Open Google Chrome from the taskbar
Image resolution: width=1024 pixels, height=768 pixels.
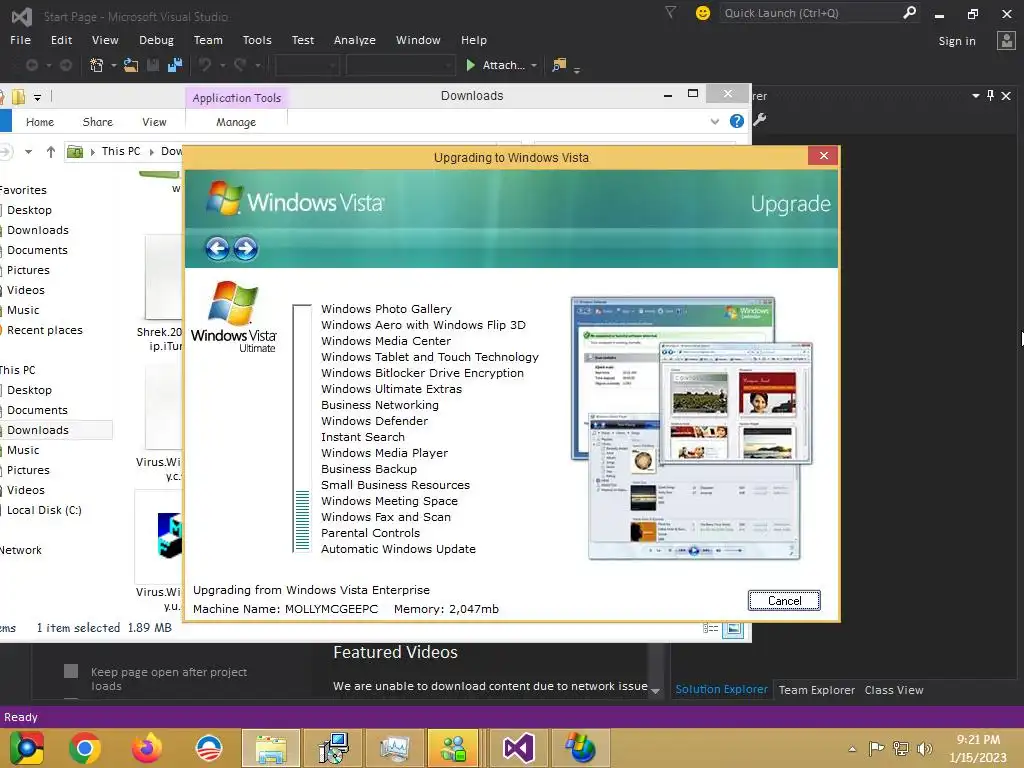[84, 748]
